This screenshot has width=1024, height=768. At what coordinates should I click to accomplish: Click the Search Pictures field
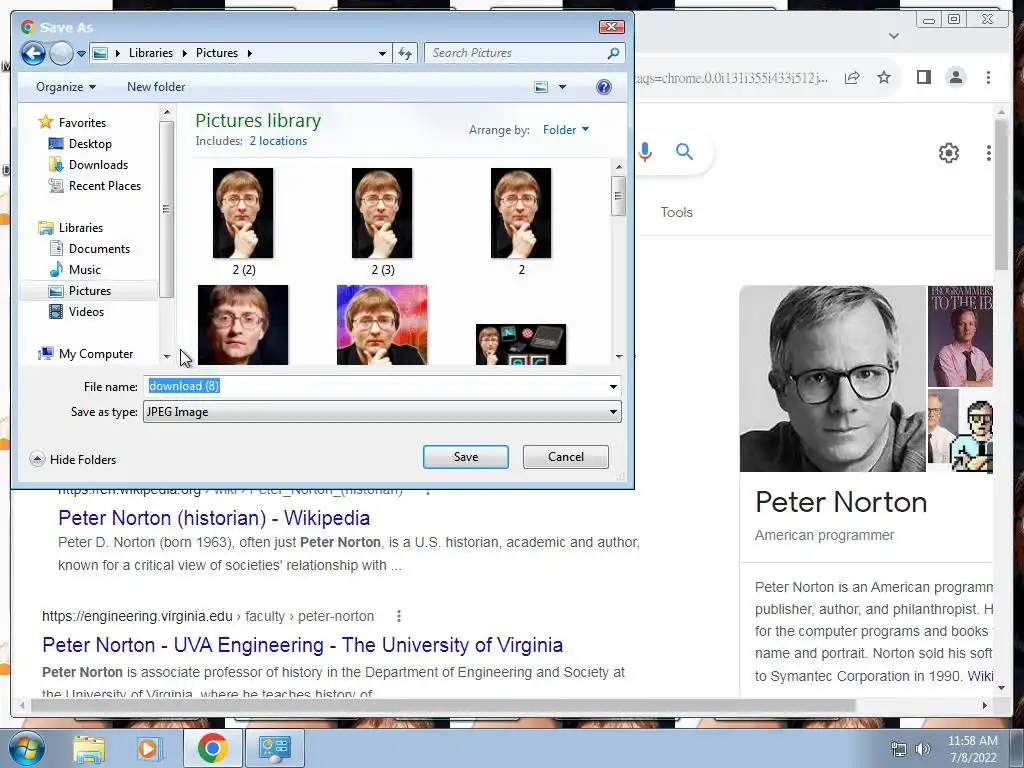516,53
